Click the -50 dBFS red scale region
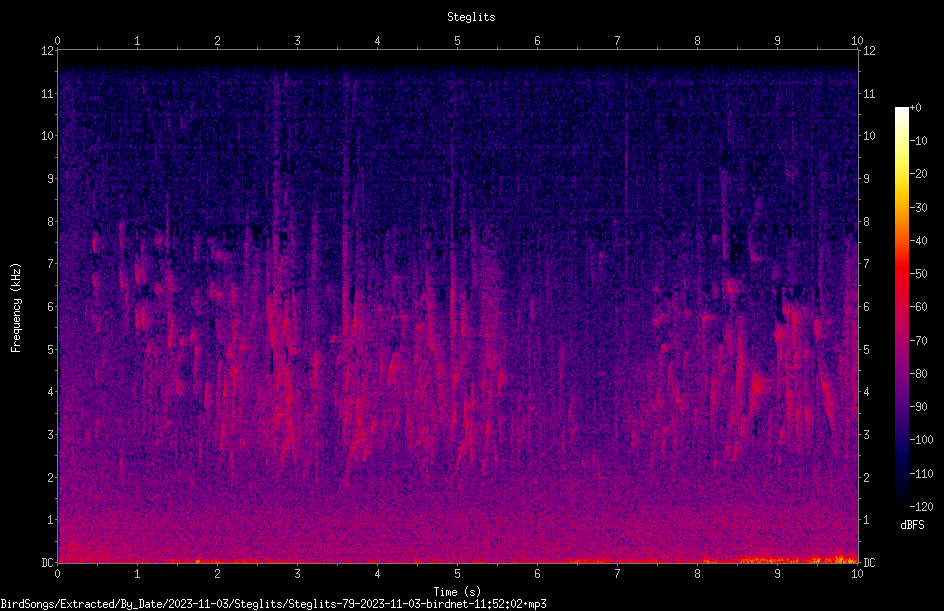944x611 pixels. tap(901, 274)
